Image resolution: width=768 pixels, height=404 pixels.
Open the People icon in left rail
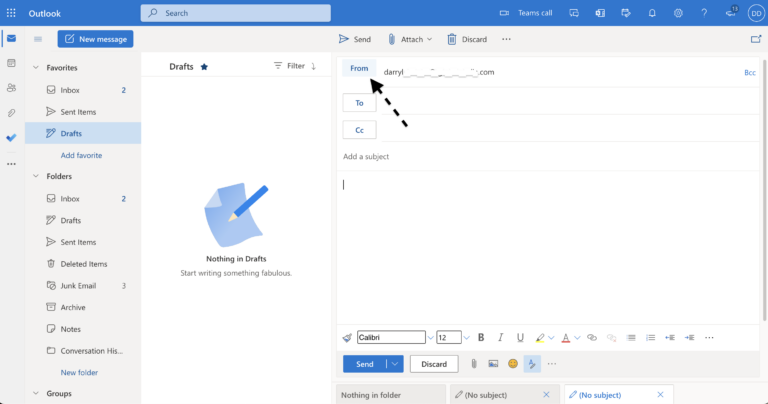(11, 88)
